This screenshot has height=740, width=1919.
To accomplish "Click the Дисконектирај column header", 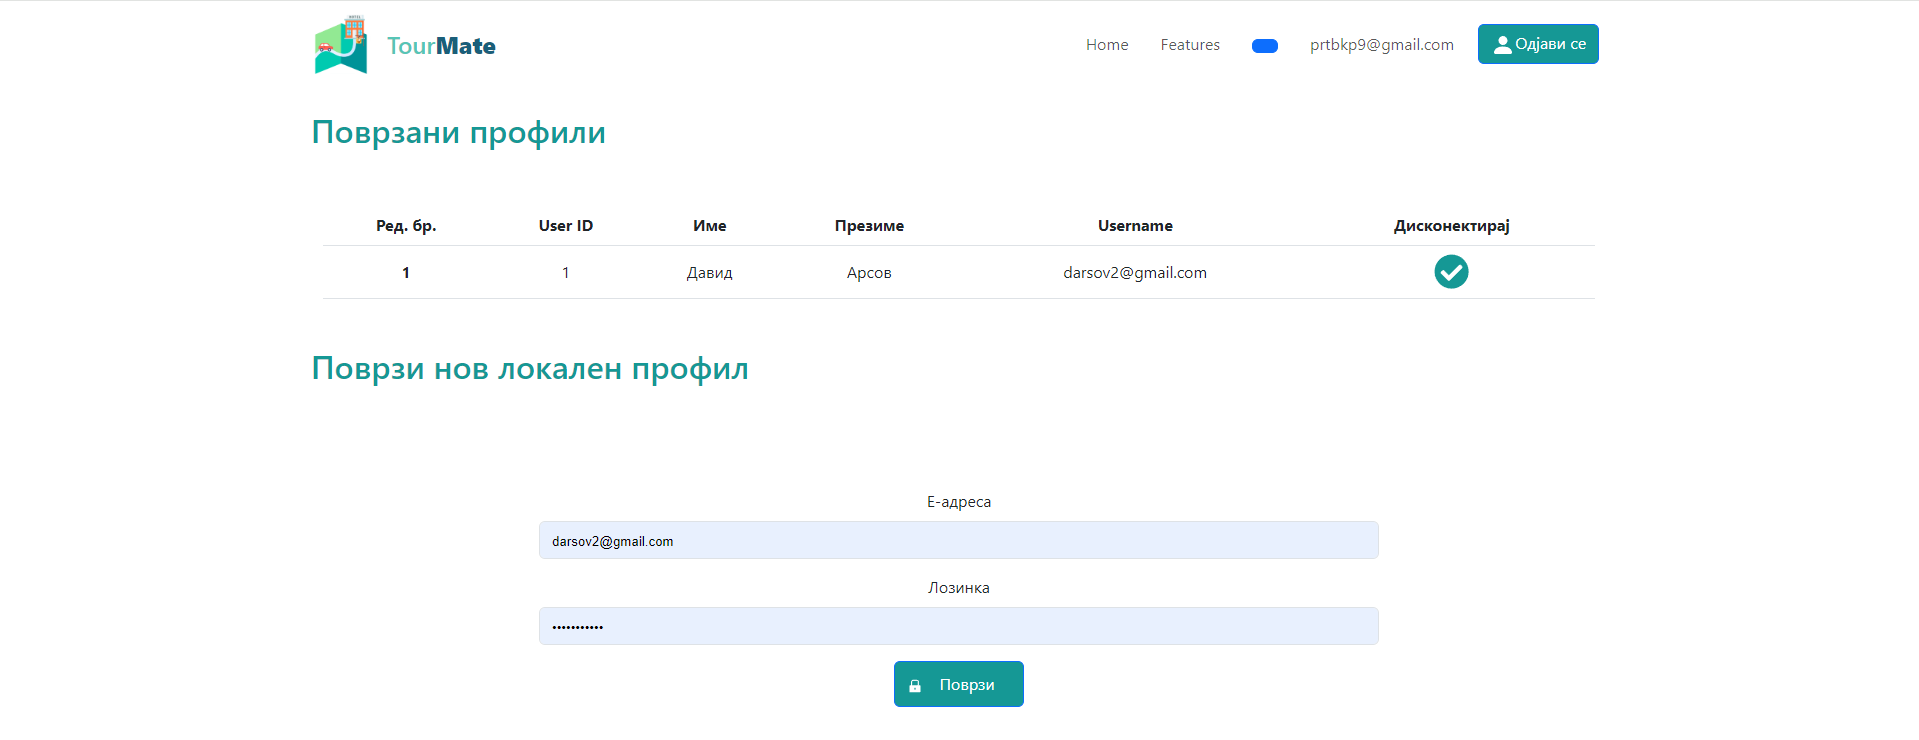I will [1450, 226].
